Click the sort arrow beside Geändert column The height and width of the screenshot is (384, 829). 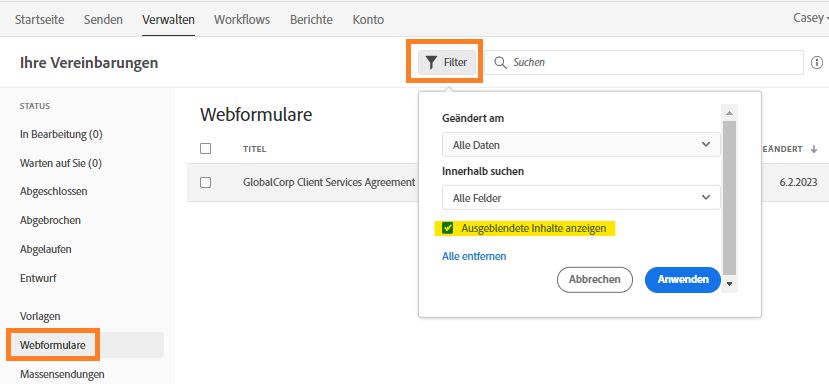[813, 150]
